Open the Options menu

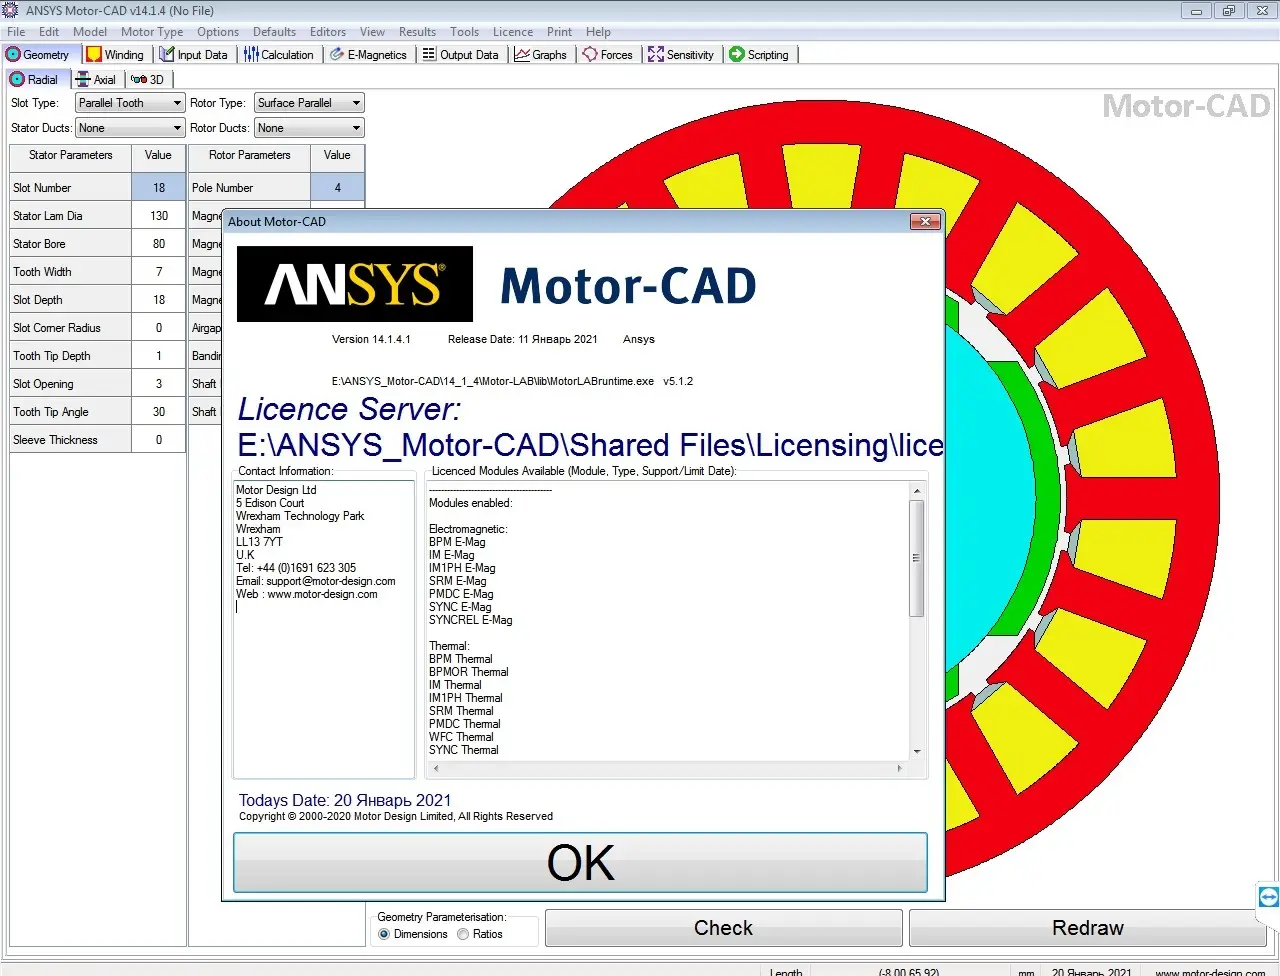click(x=218, y=32)
